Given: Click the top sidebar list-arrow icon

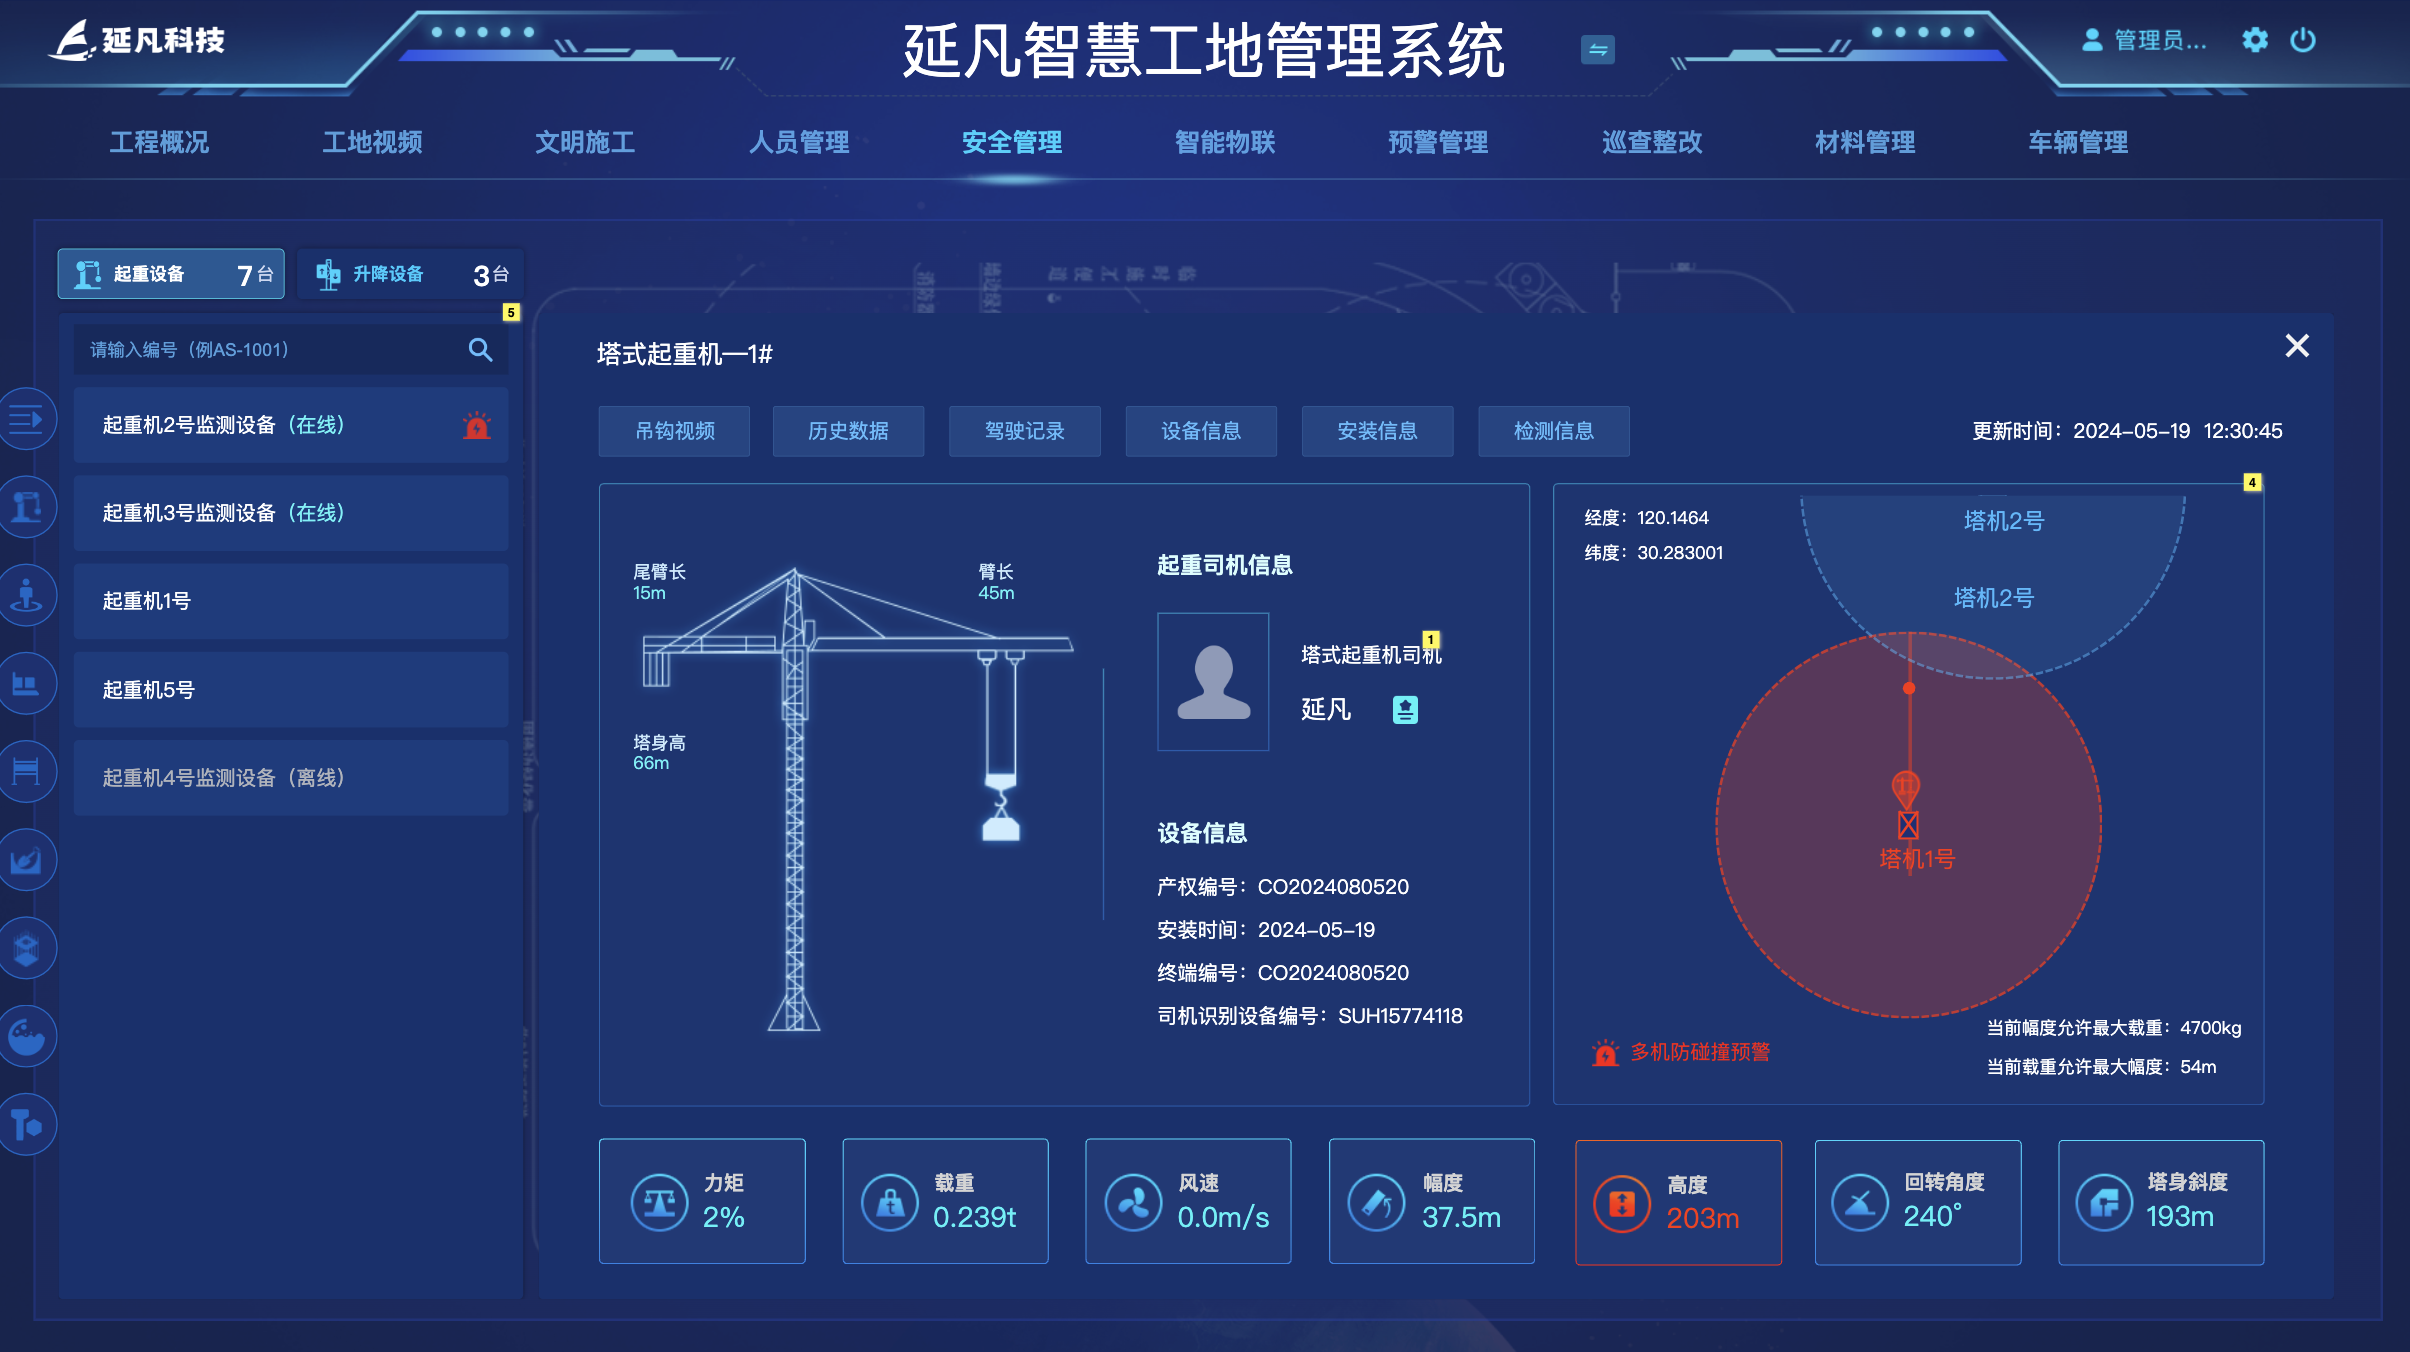Looking at the screenshot, I should 27,419.
